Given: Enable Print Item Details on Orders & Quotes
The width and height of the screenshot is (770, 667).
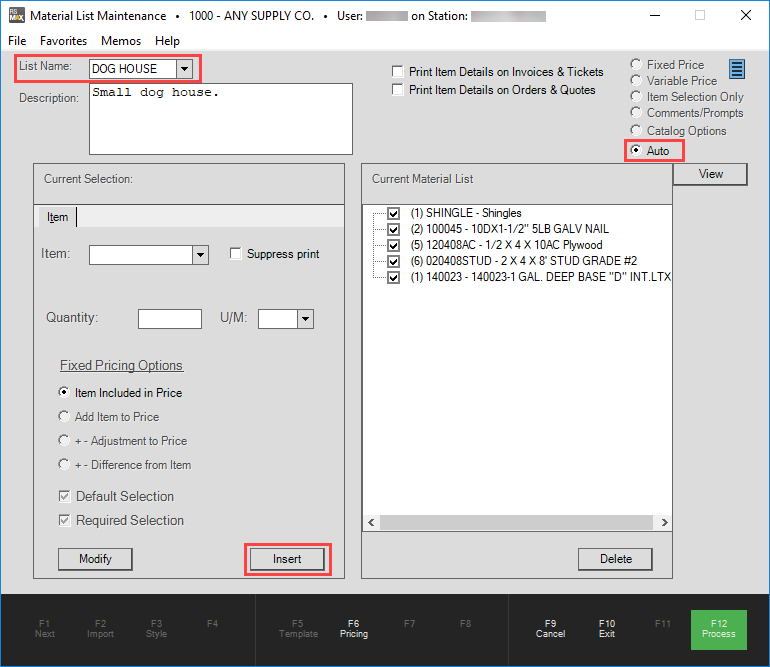Looking at the screenshot, I should pos(398,89).
